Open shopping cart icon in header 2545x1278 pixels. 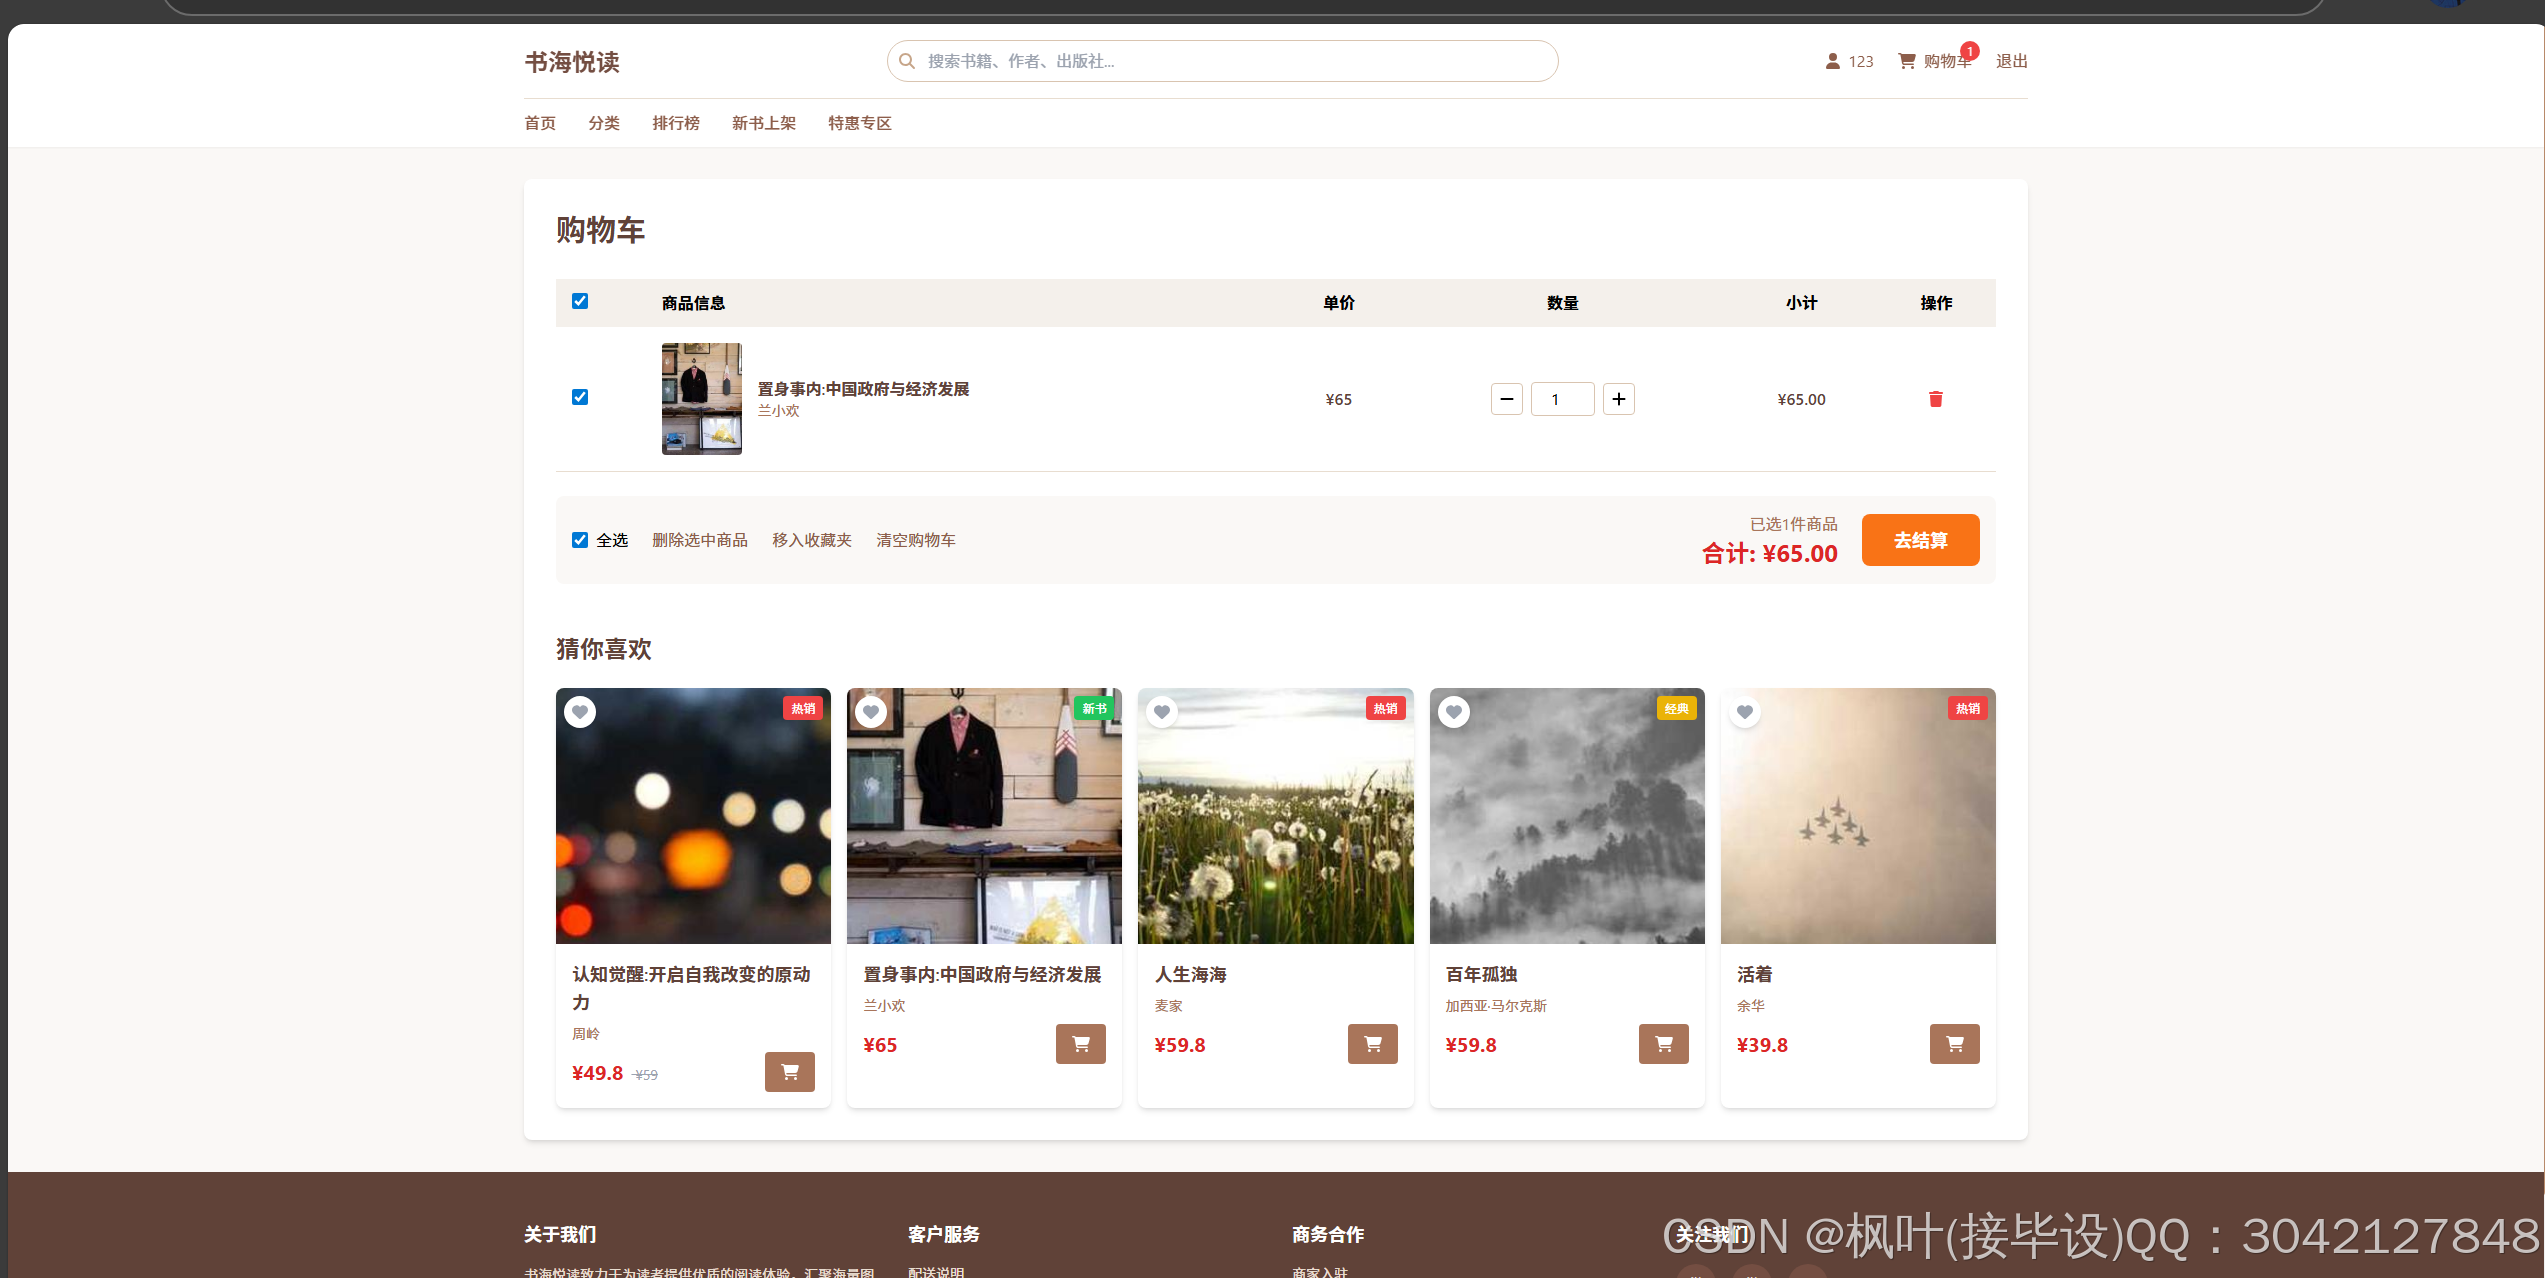coord(1907,61)
